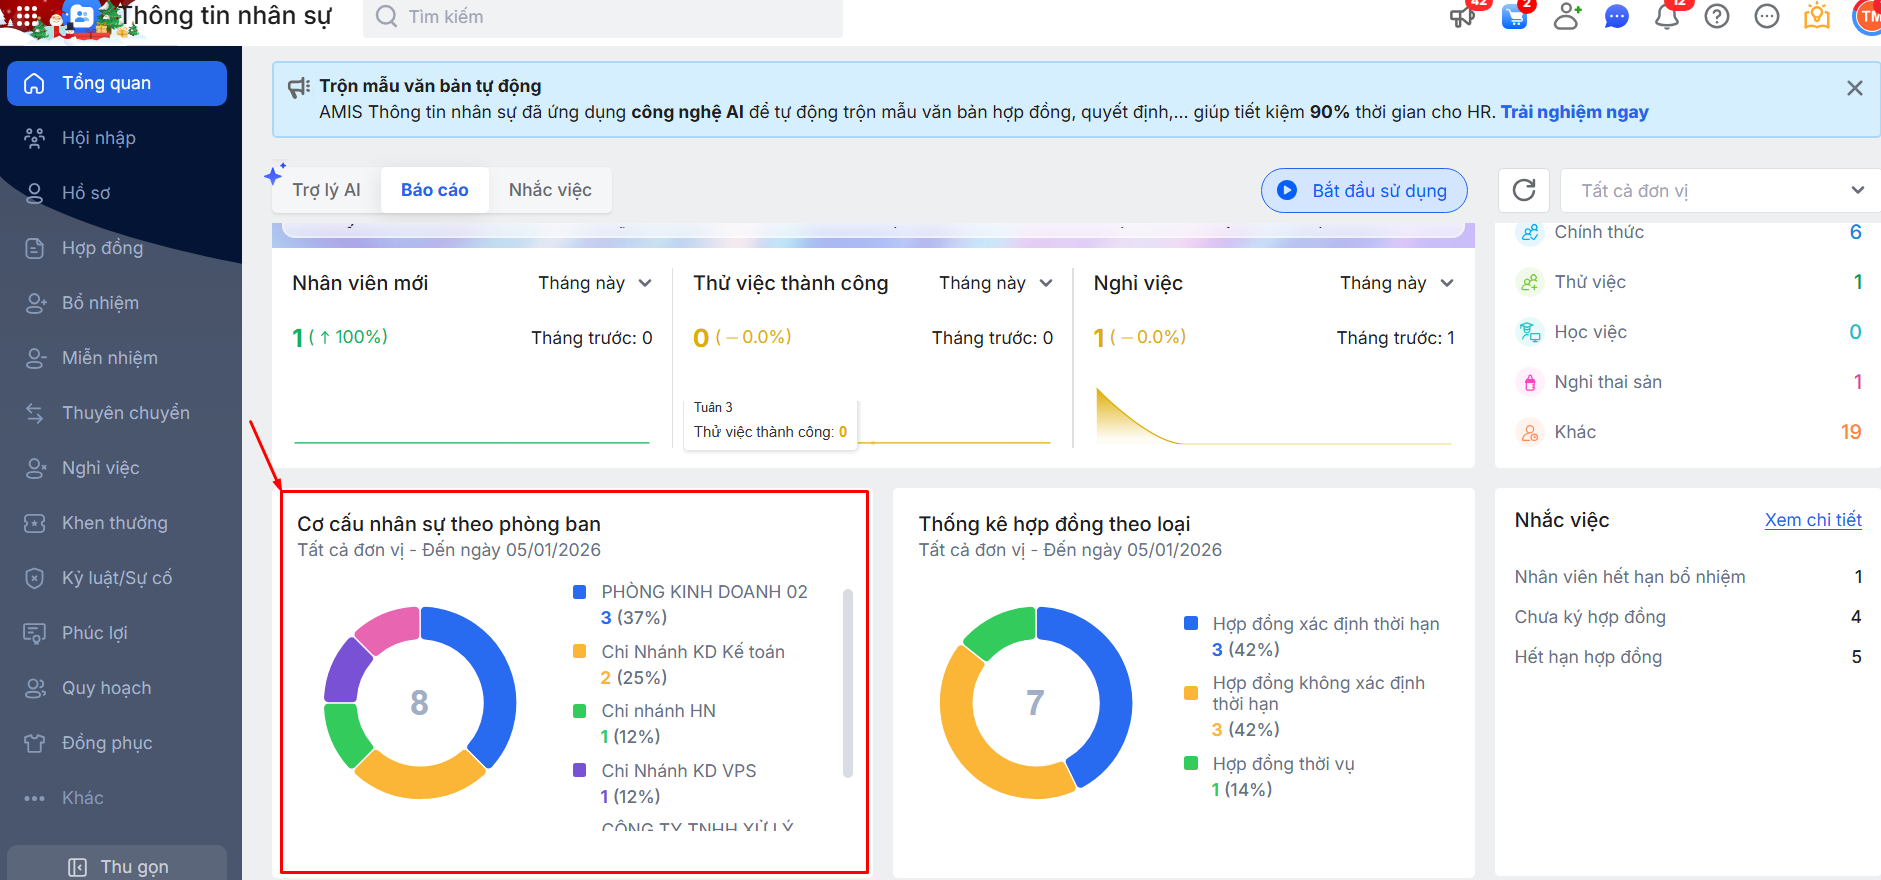Open 'Tháng này' dropdown for Nghỉ việc
This screenshot has height=880, width=1881.
coord(1396,283)
